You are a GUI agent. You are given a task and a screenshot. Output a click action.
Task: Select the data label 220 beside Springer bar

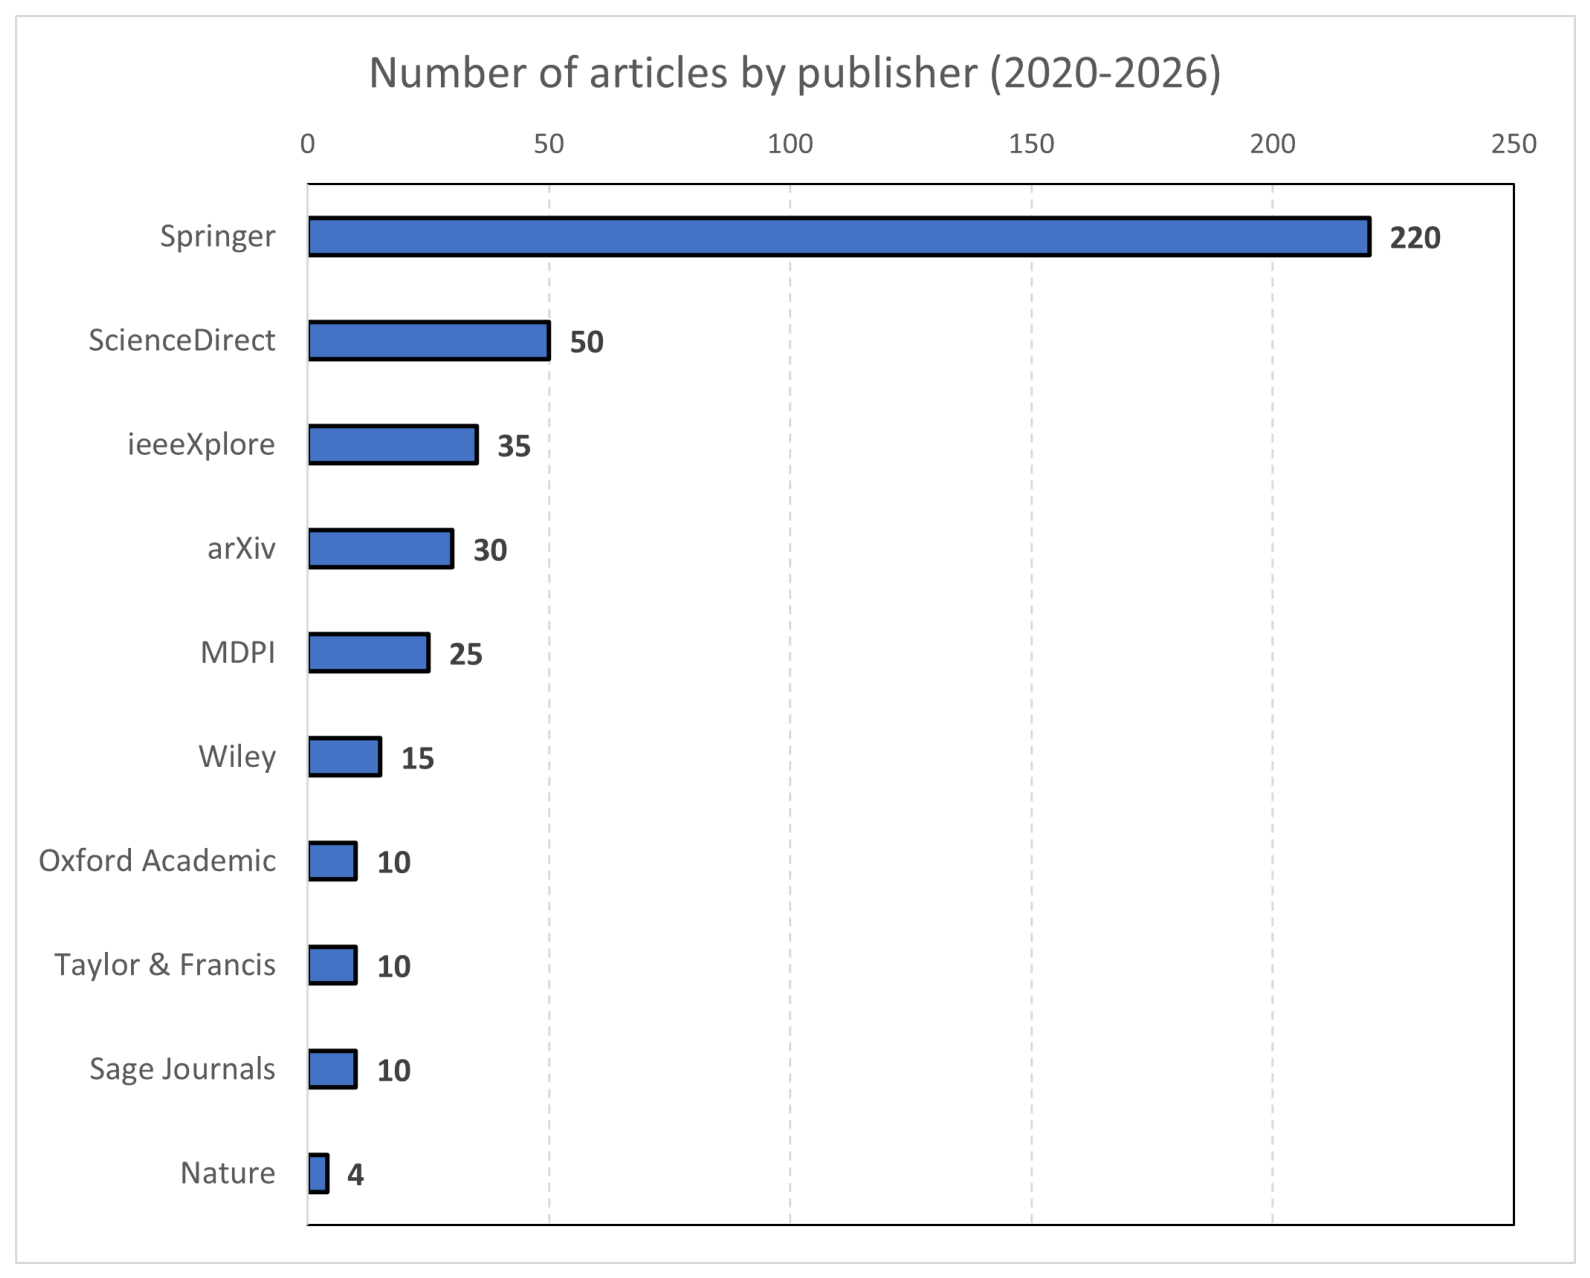pyautogui.click(x=1415, y=238)
